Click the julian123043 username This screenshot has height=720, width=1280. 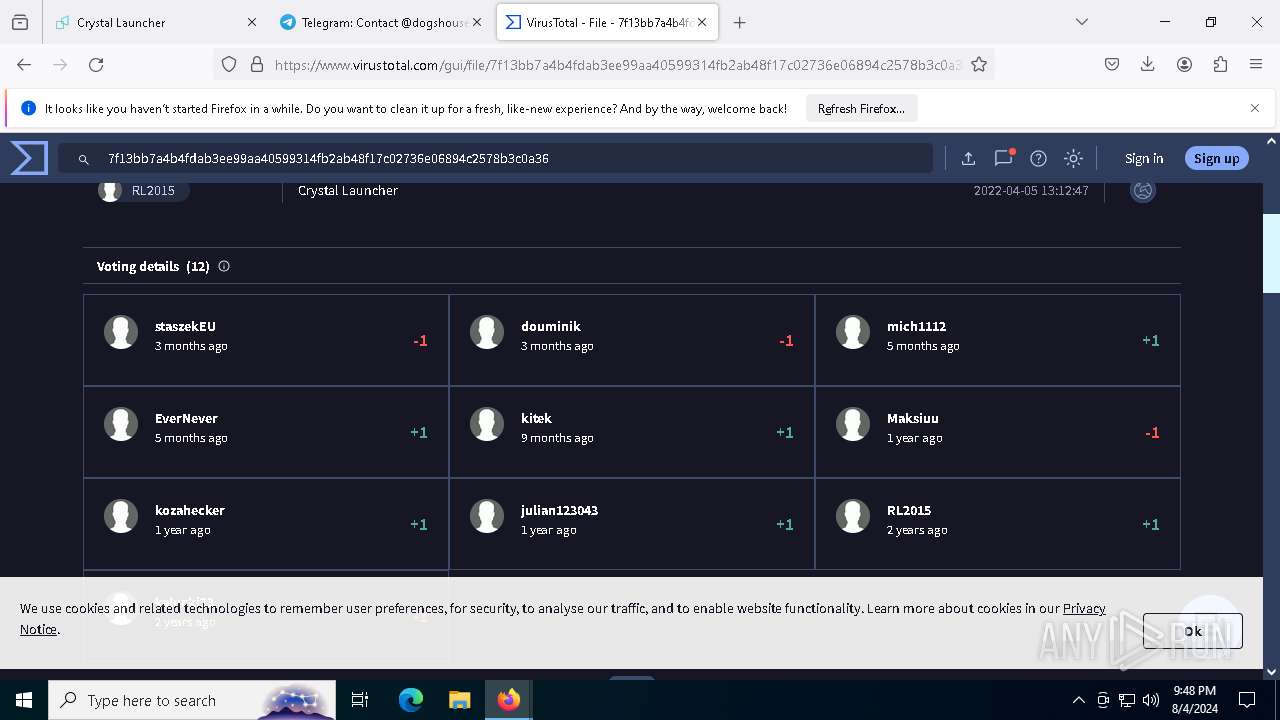point(559,510)
